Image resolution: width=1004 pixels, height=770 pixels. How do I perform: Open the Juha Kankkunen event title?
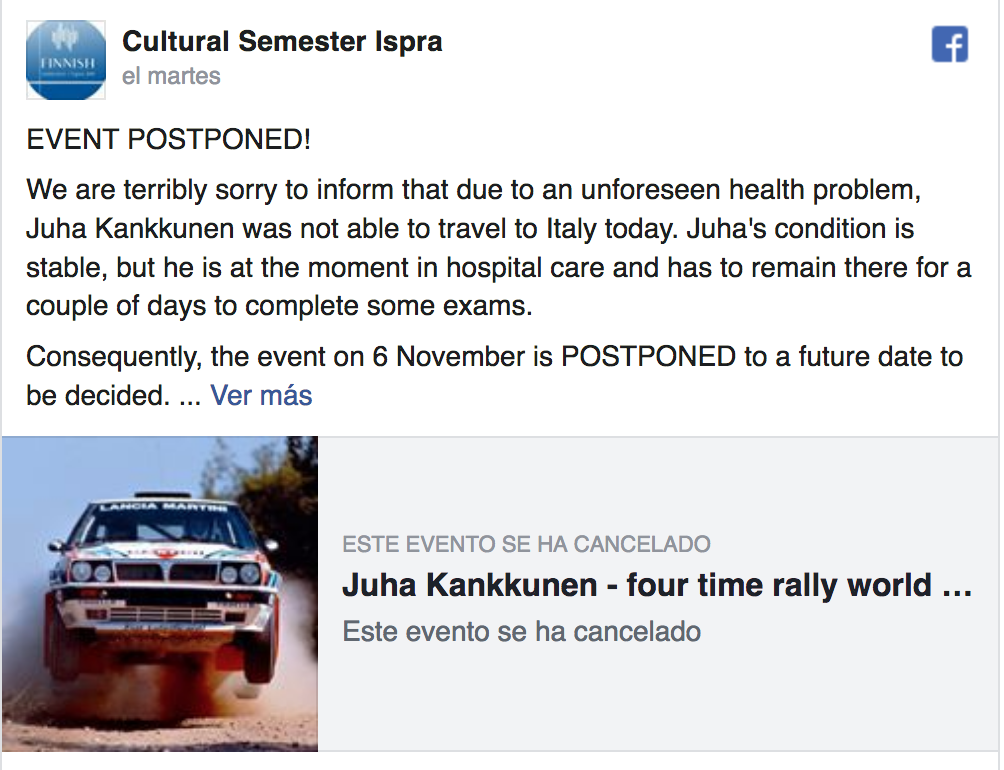(656, 585)
